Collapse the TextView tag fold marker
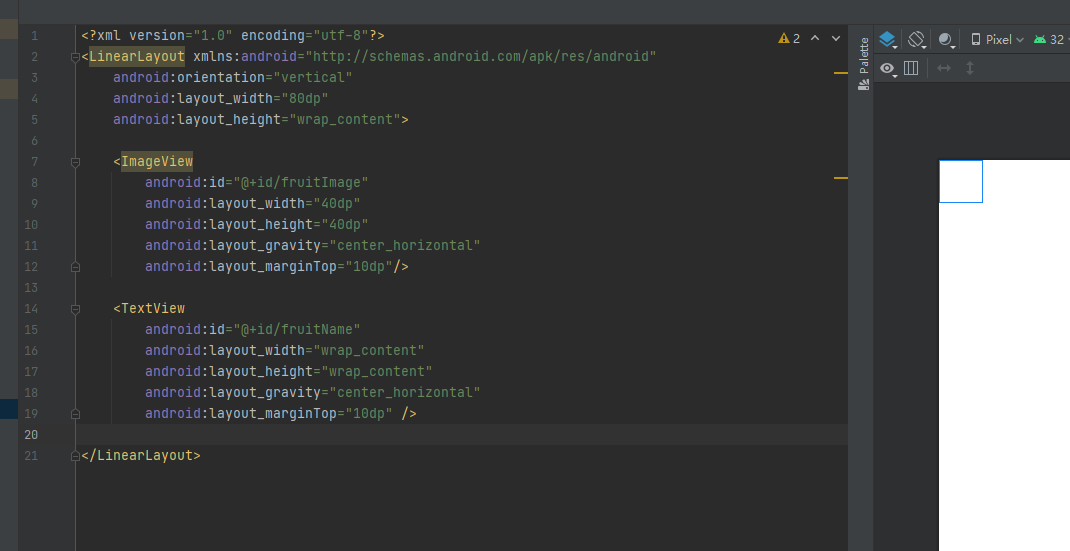The height and width of the screenshot is (551, 1070). coord(76,309)
